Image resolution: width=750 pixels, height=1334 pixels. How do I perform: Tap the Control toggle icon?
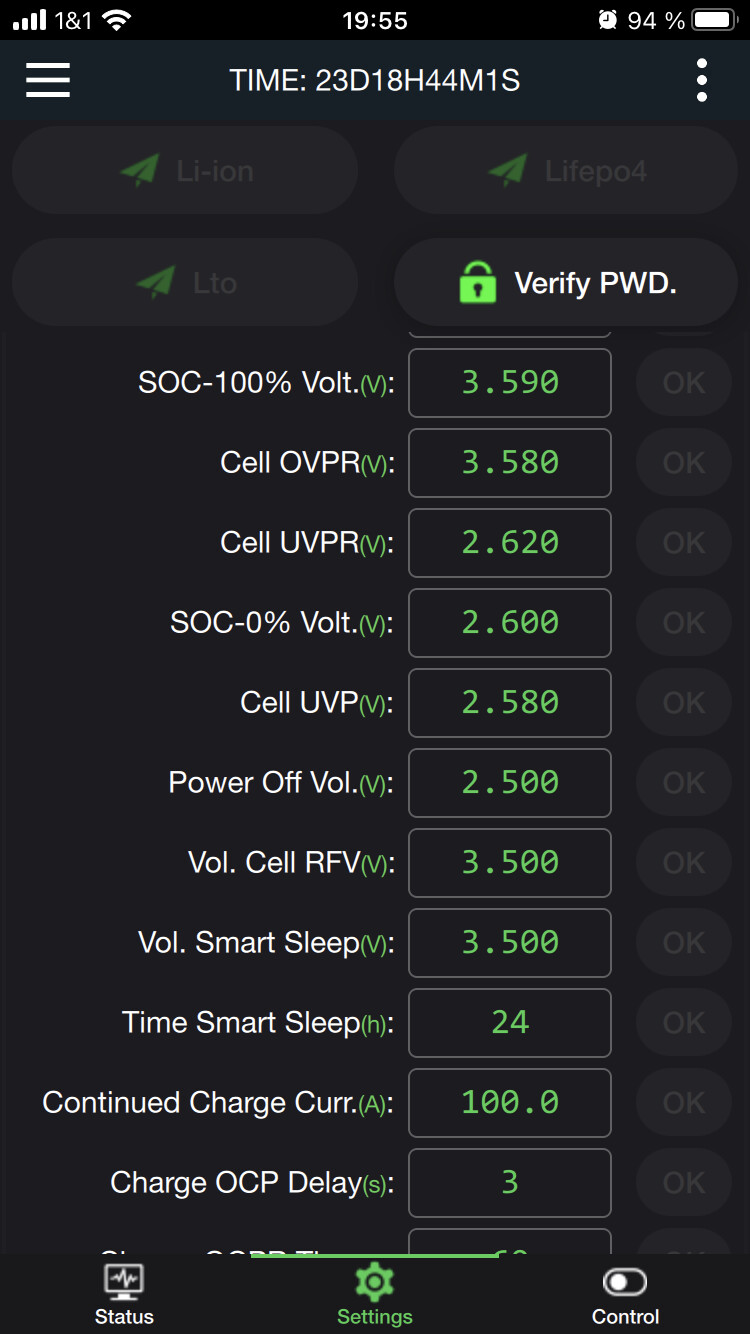[x=625, y=1281]
